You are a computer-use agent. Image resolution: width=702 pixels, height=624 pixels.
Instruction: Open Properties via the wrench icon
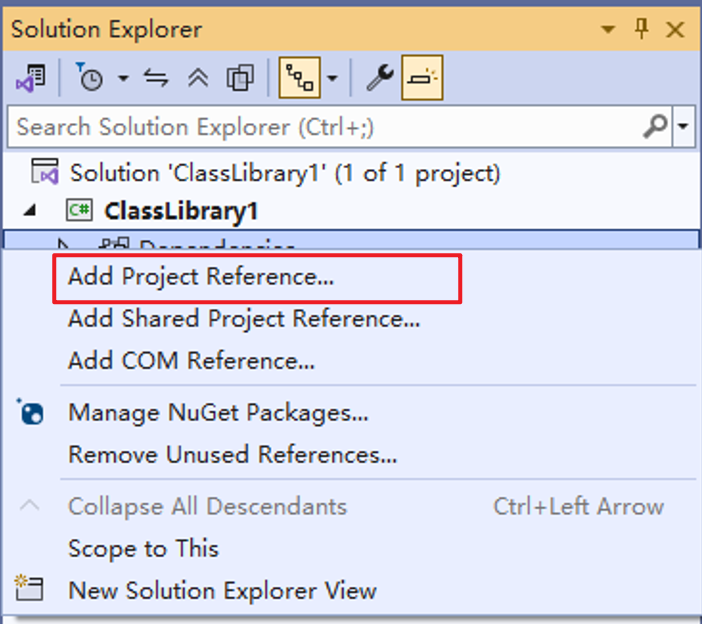(379, 78)
